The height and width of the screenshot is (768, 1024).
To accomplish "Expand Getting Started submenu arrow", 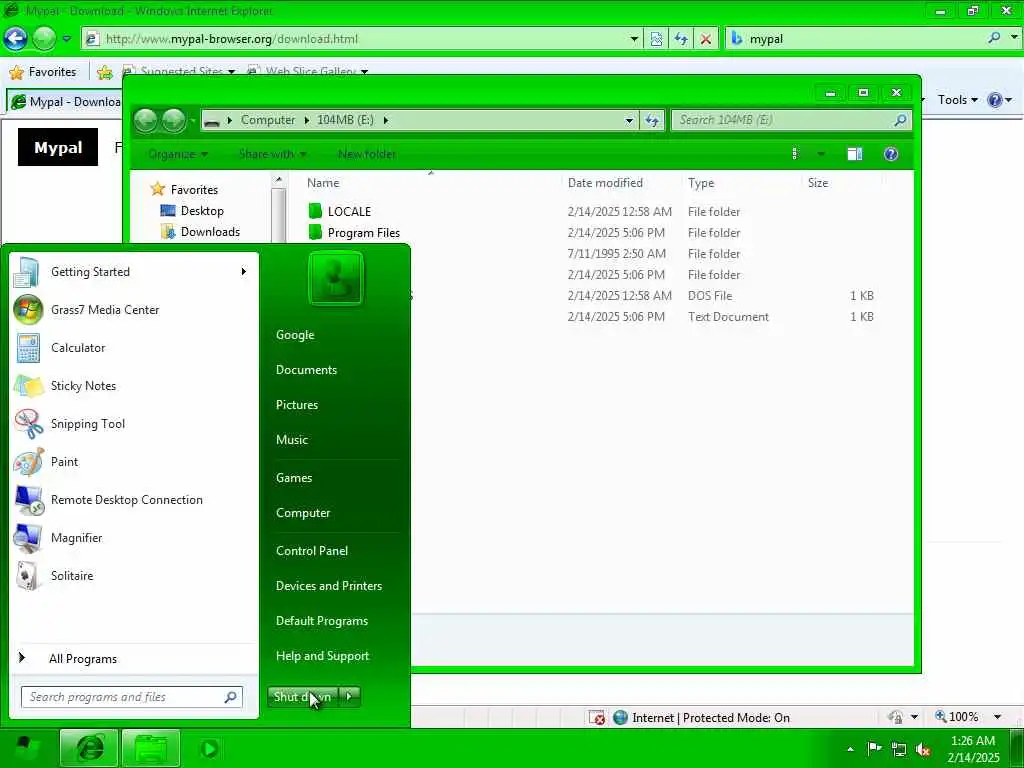I will pyautogui.click(x=244, y=272).
